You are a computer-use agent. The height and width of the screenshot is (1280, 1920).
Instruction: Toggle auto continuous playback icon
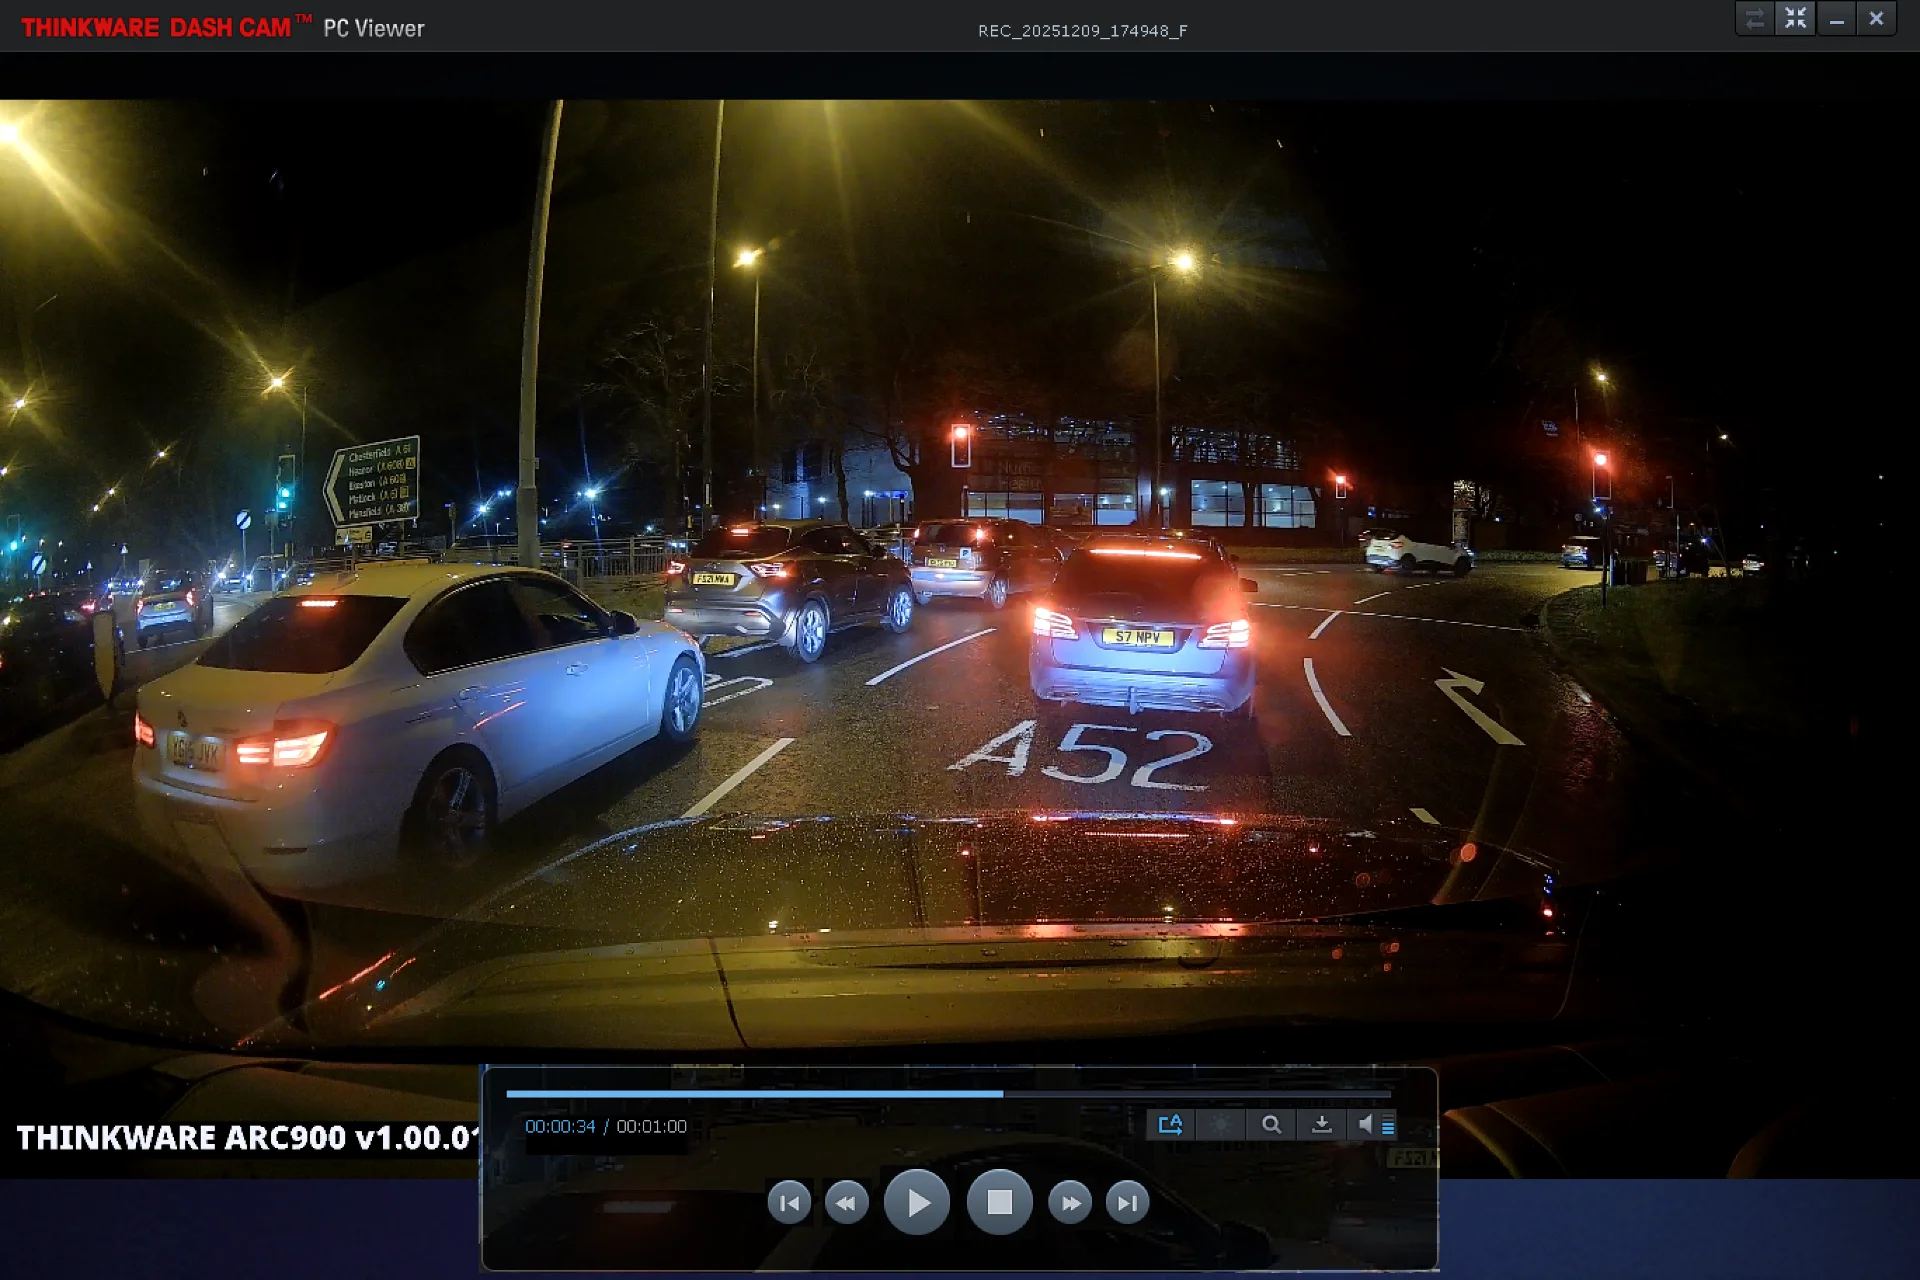[1171, 1125]
